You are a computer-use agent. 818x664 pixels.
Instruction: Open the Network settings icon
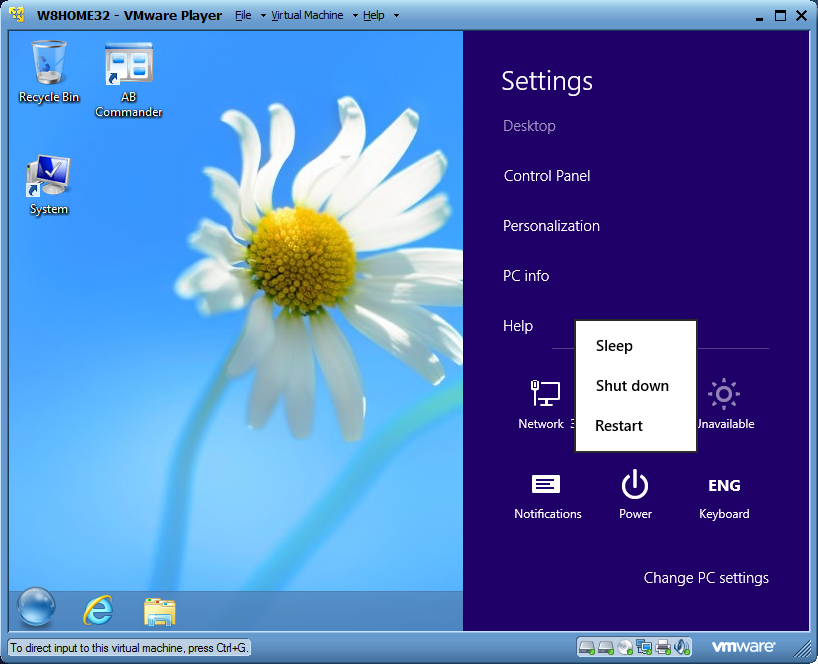544,394
